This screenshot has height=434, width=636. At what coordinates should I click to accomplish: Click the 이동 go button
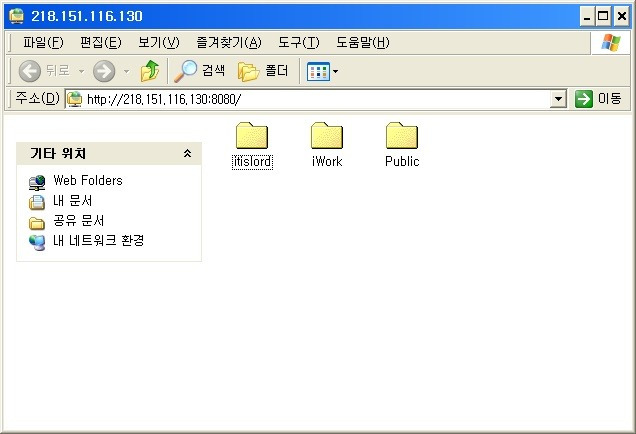coord(599,99)
